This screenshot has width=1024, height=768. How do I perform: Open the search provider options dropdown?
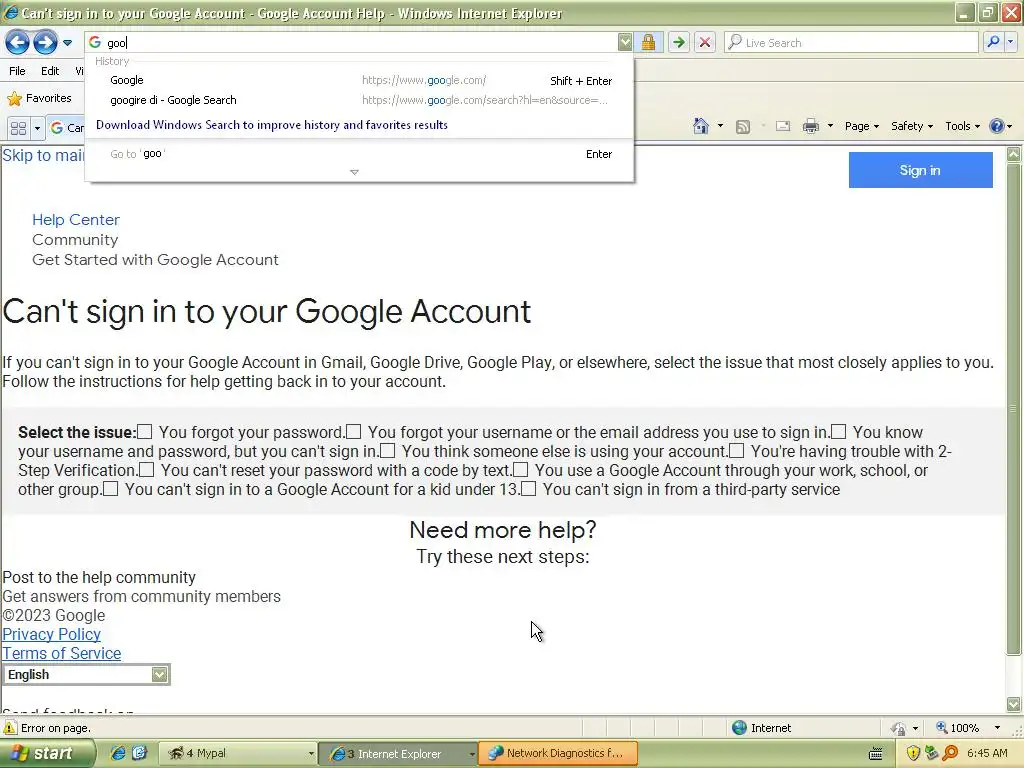(x=1010, y=42)
